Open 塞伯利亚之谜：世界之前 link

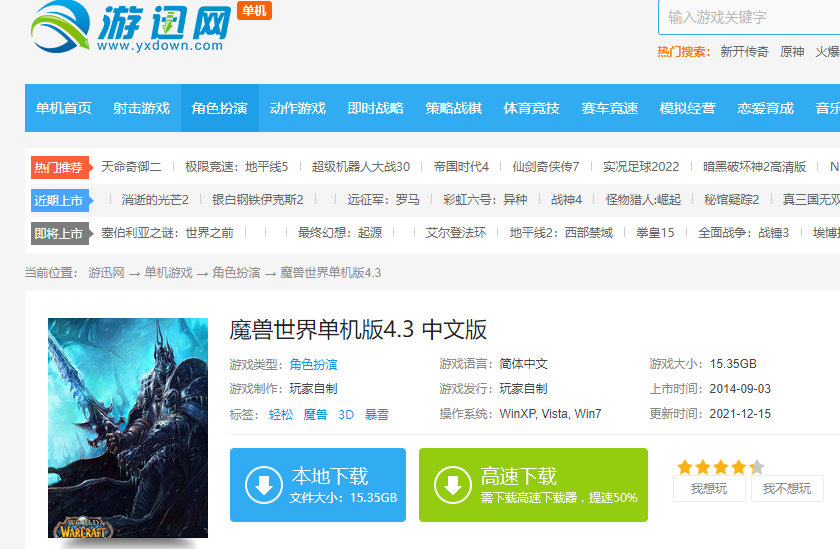click(167, 233)
